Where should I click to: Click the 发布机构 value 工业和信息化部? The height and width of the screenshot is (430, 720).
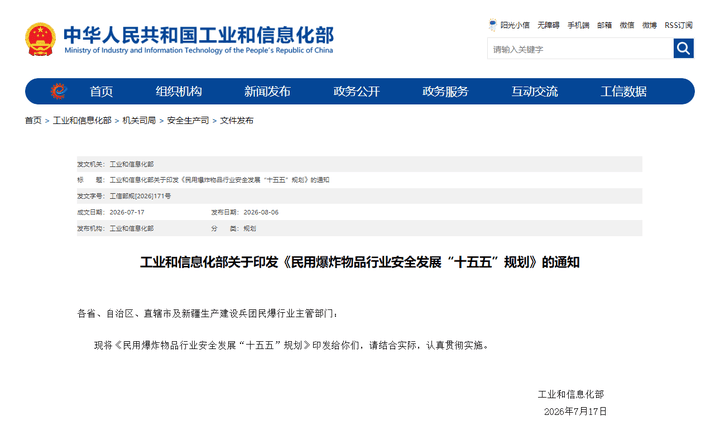click(131, 228)
